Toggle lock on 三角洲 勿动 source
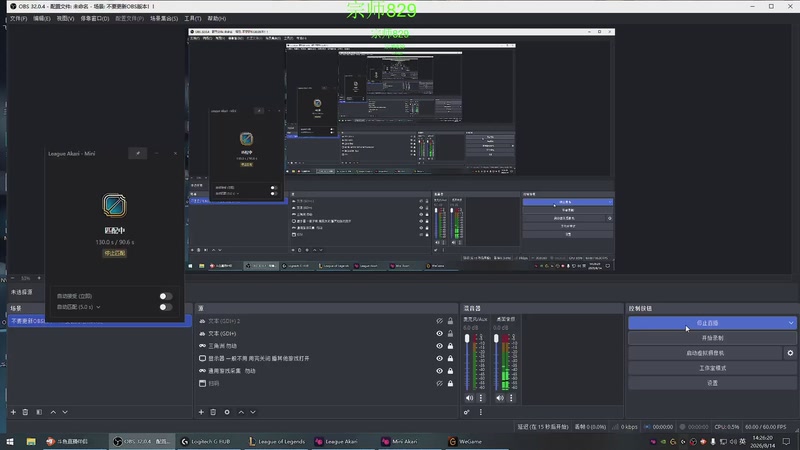 click(451, 346)
